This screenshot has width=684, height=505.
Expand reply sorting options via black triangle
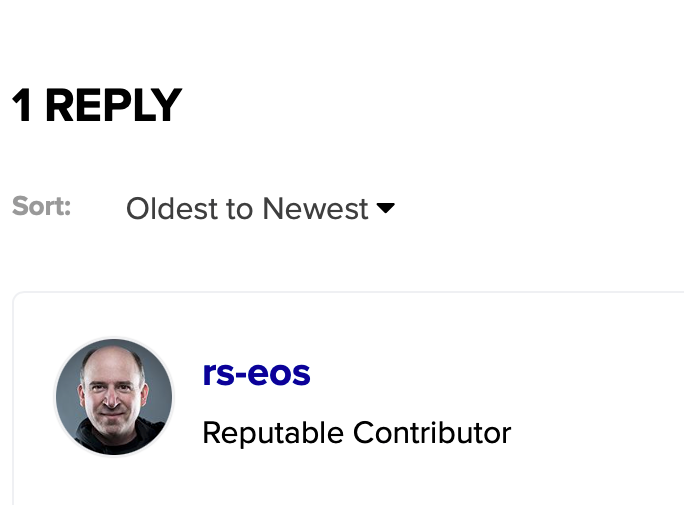[x=386, y=208]
